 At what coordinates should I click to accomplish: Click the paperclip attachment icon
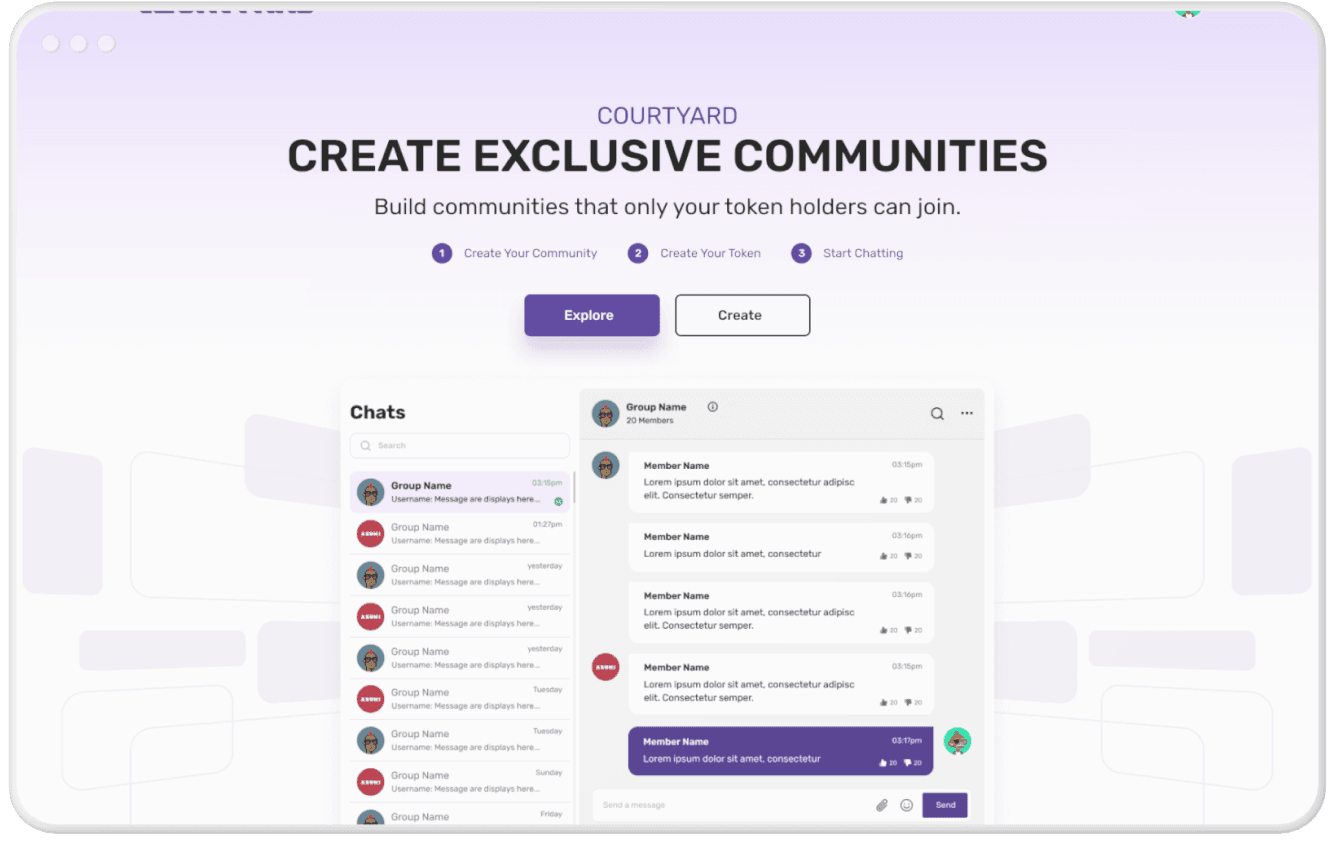(x=882, y=805)
